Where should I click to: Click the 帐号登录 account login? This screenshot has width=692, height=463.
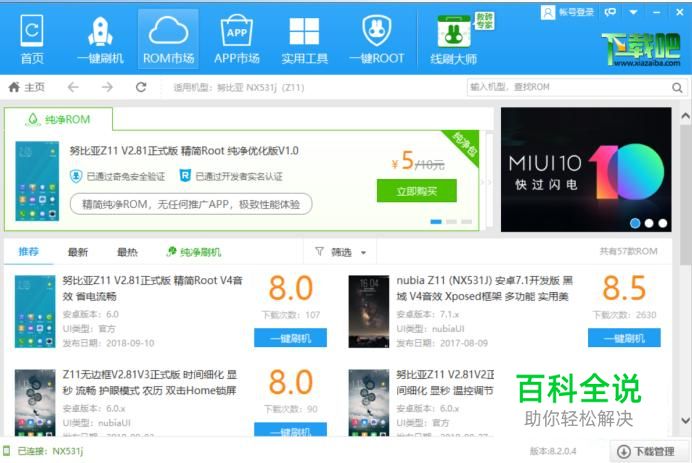568,12
